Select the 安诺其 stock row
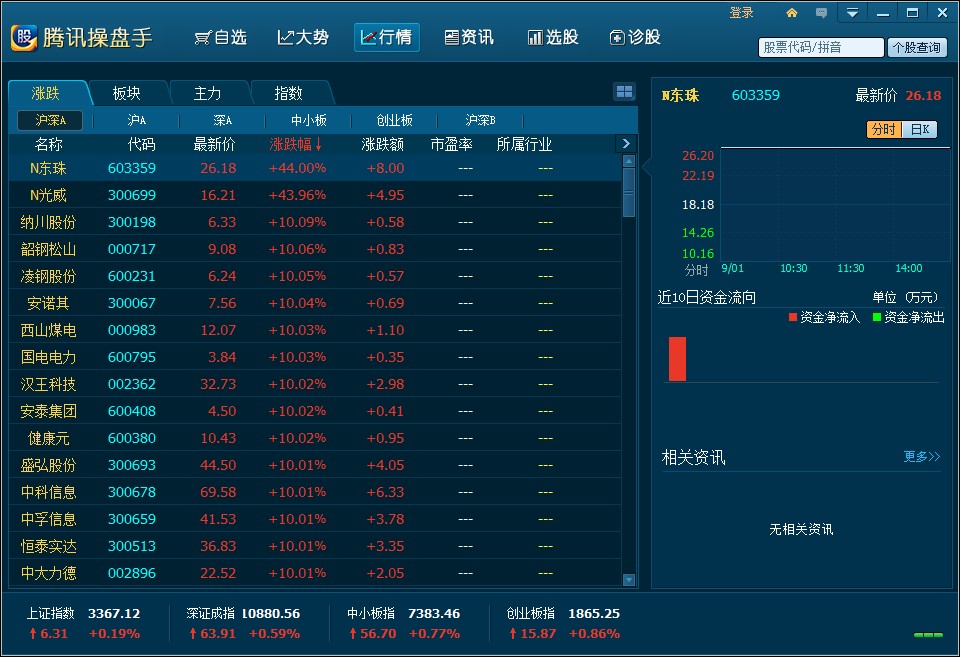The height and width of the screenshot is (657, 960). pos(315,302)
